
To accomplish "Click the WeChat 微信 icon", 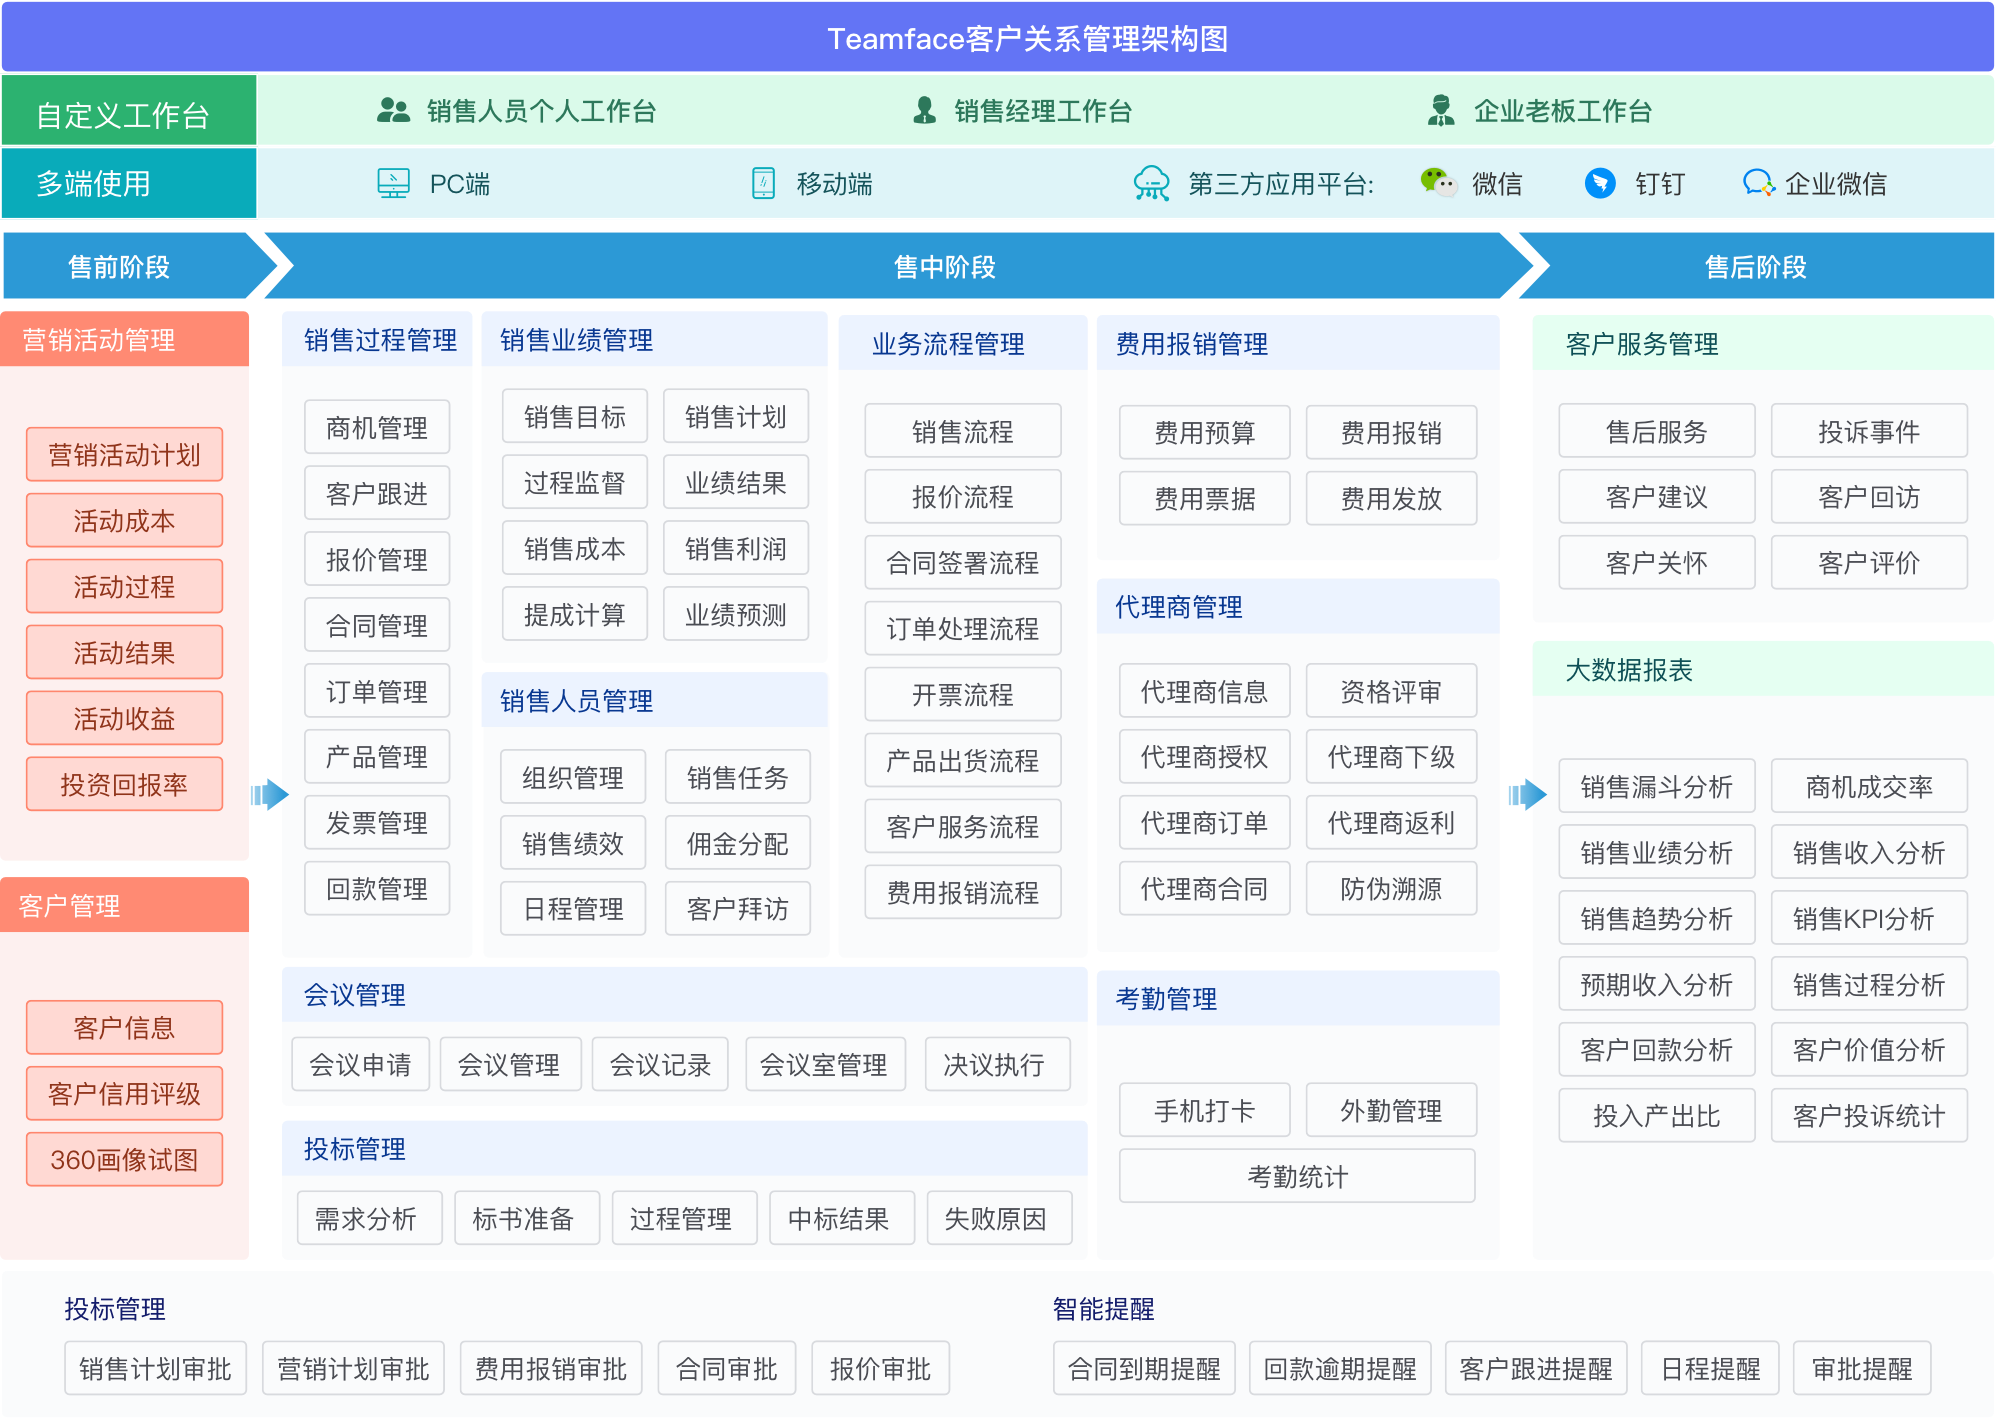I will [x=1438, y=182].
